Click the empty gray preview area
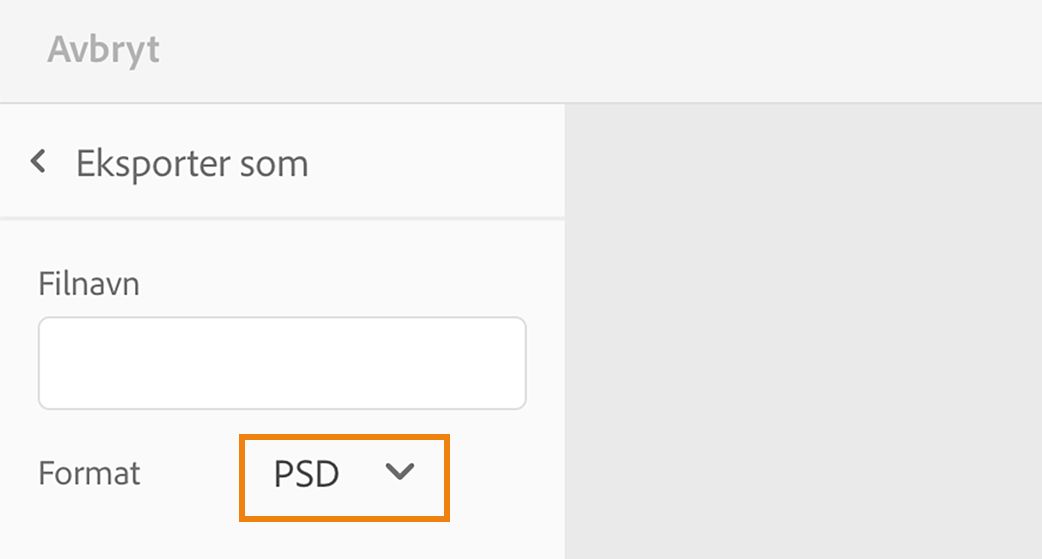The image size is (1042, 559). tap(803, 330)
